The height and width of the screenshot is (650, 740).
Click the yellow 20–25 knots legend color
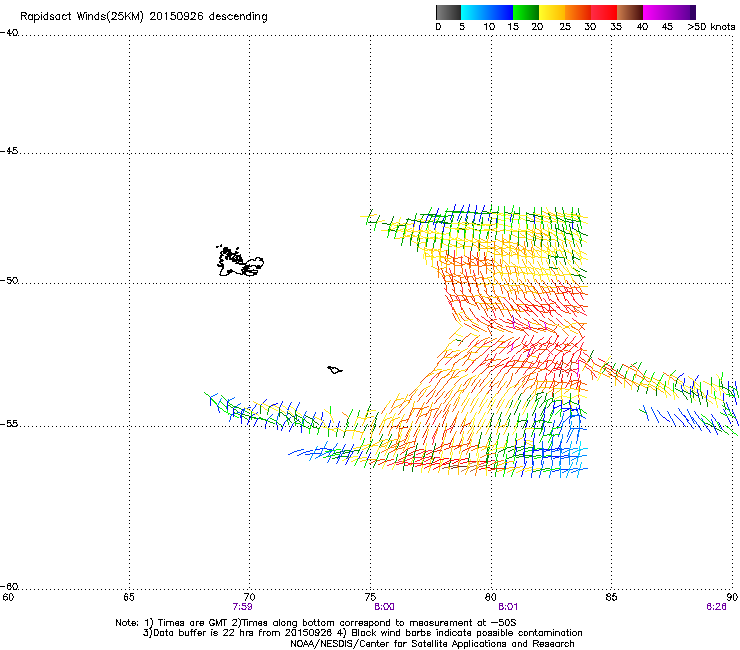tap(552, 12)
